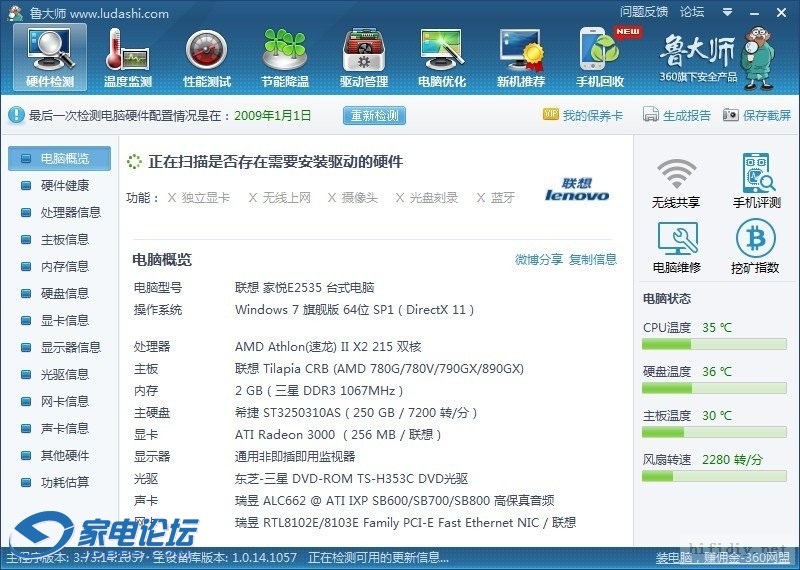Click 摄像头 feature indicator
The image size is (800, 570).
[x=353, y=198]
